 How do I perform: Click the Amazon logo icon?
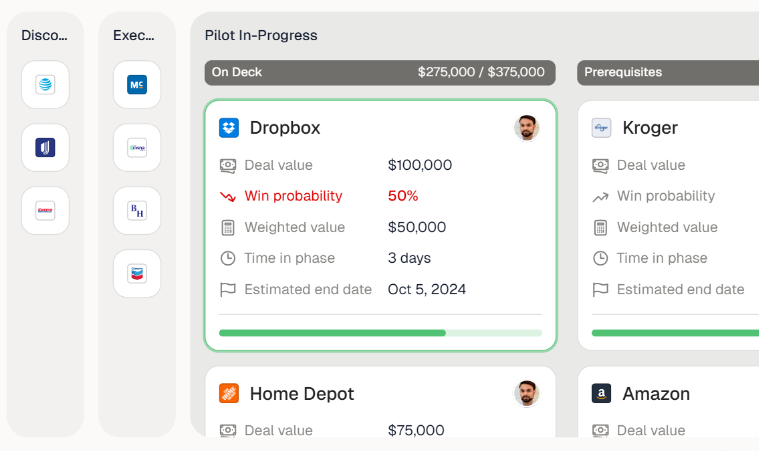pos(601,394)
